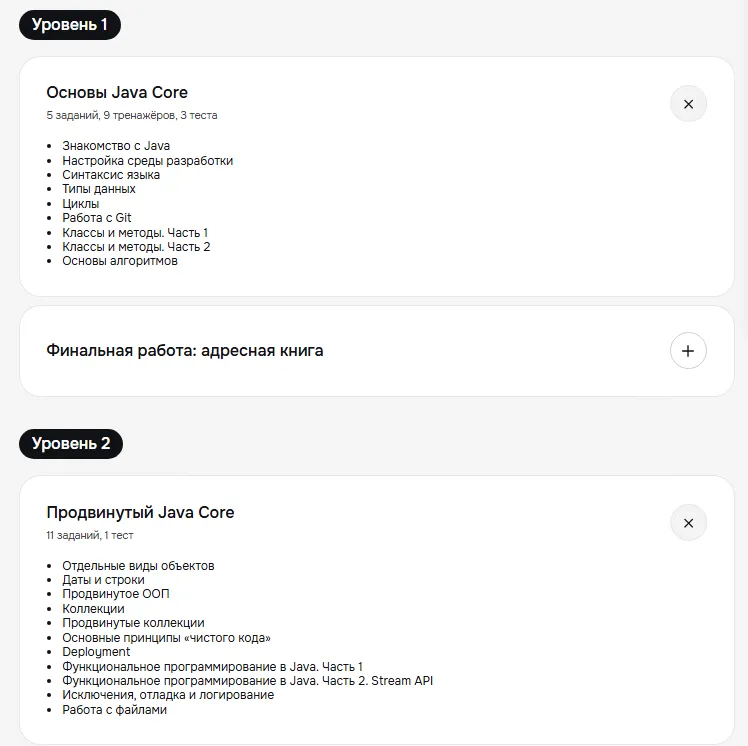Select the Stream API functional programming topic
The image size is (748, 746).
click(x=247, y=681)
